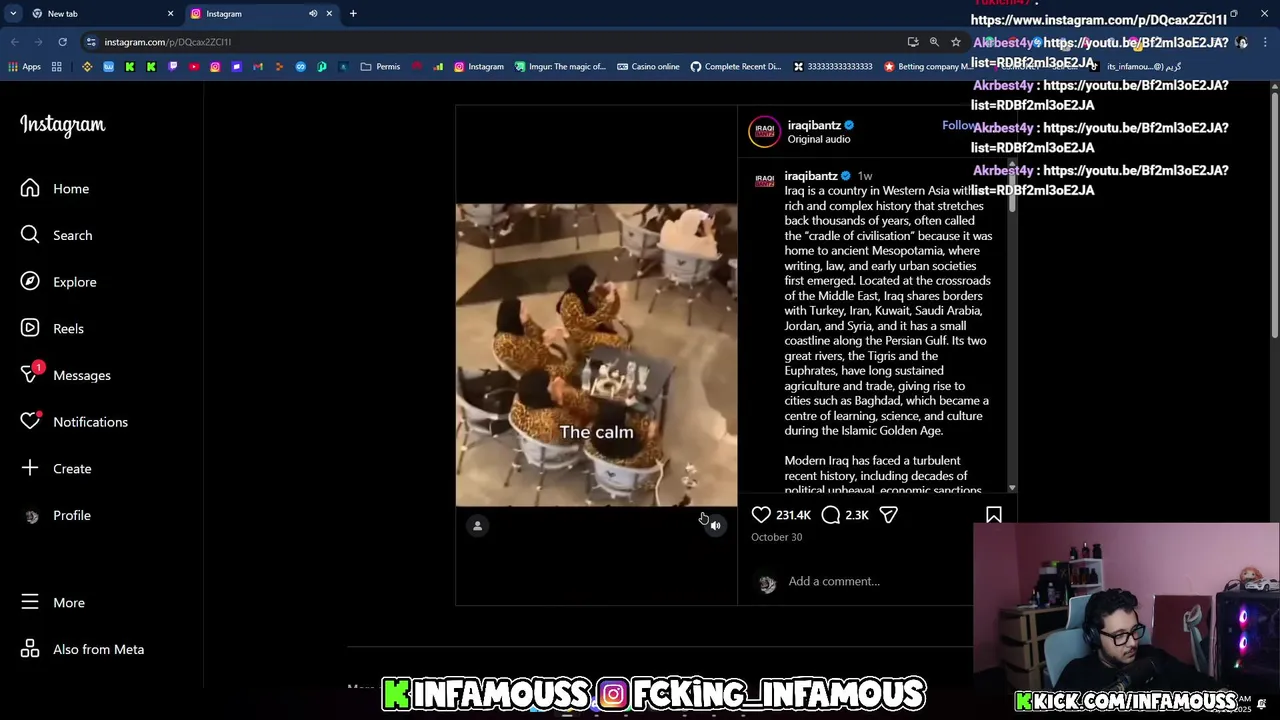Click iraqibantz avatar in the post header
The width and height of the screenshot is (1280, 720).
coord(764,131)
